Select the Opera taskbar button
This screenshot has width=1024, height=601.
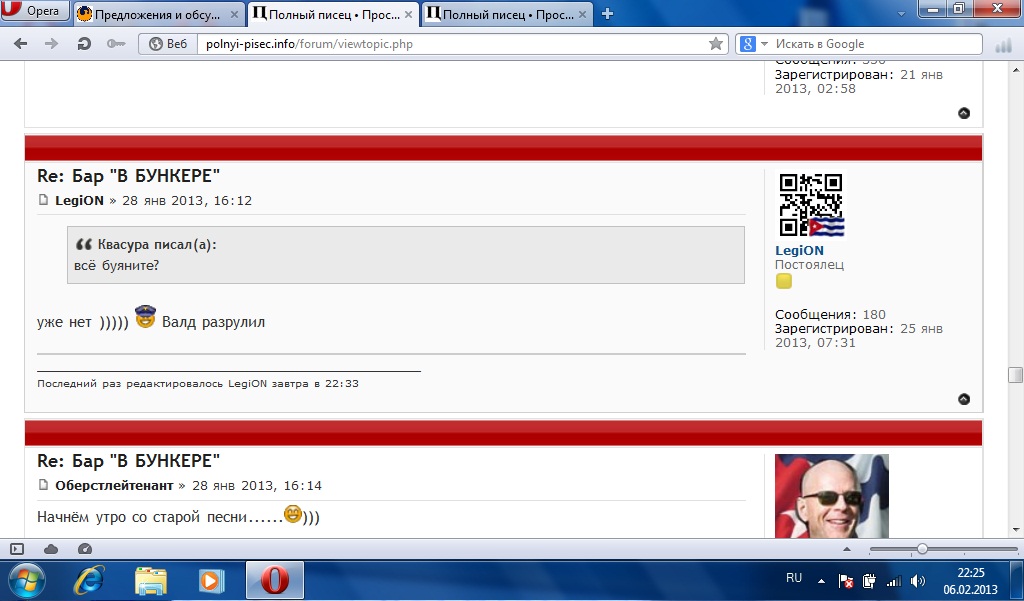274,580
